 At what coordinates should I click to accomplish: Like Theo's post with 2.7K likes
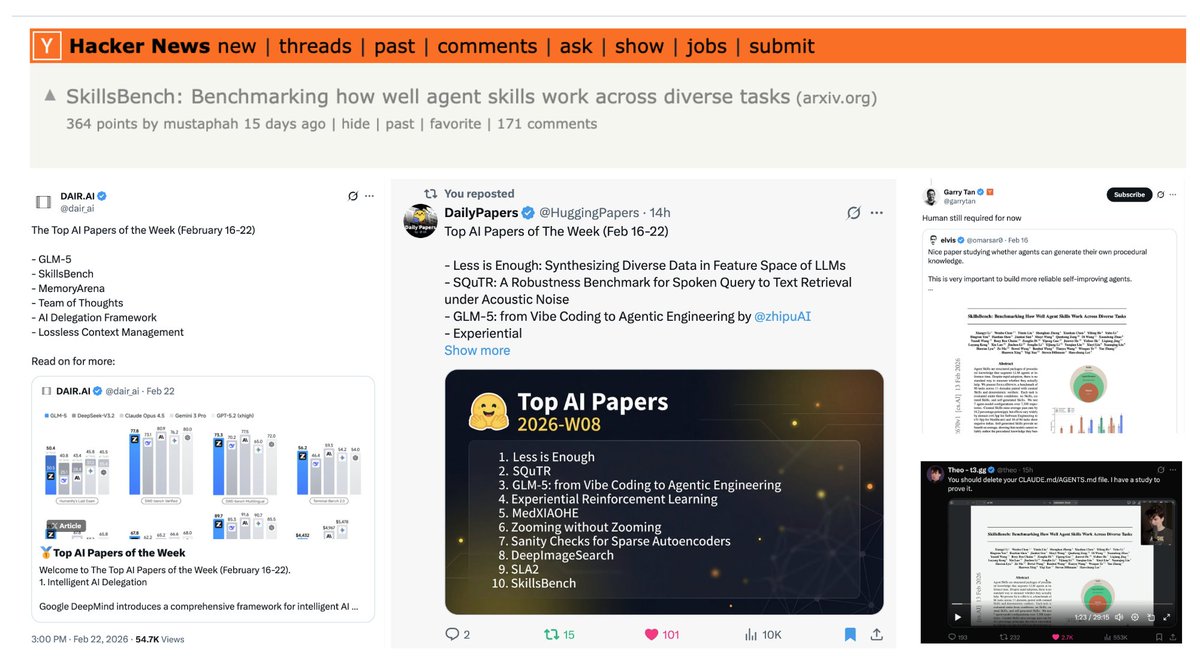click(x=1062, y=637)
